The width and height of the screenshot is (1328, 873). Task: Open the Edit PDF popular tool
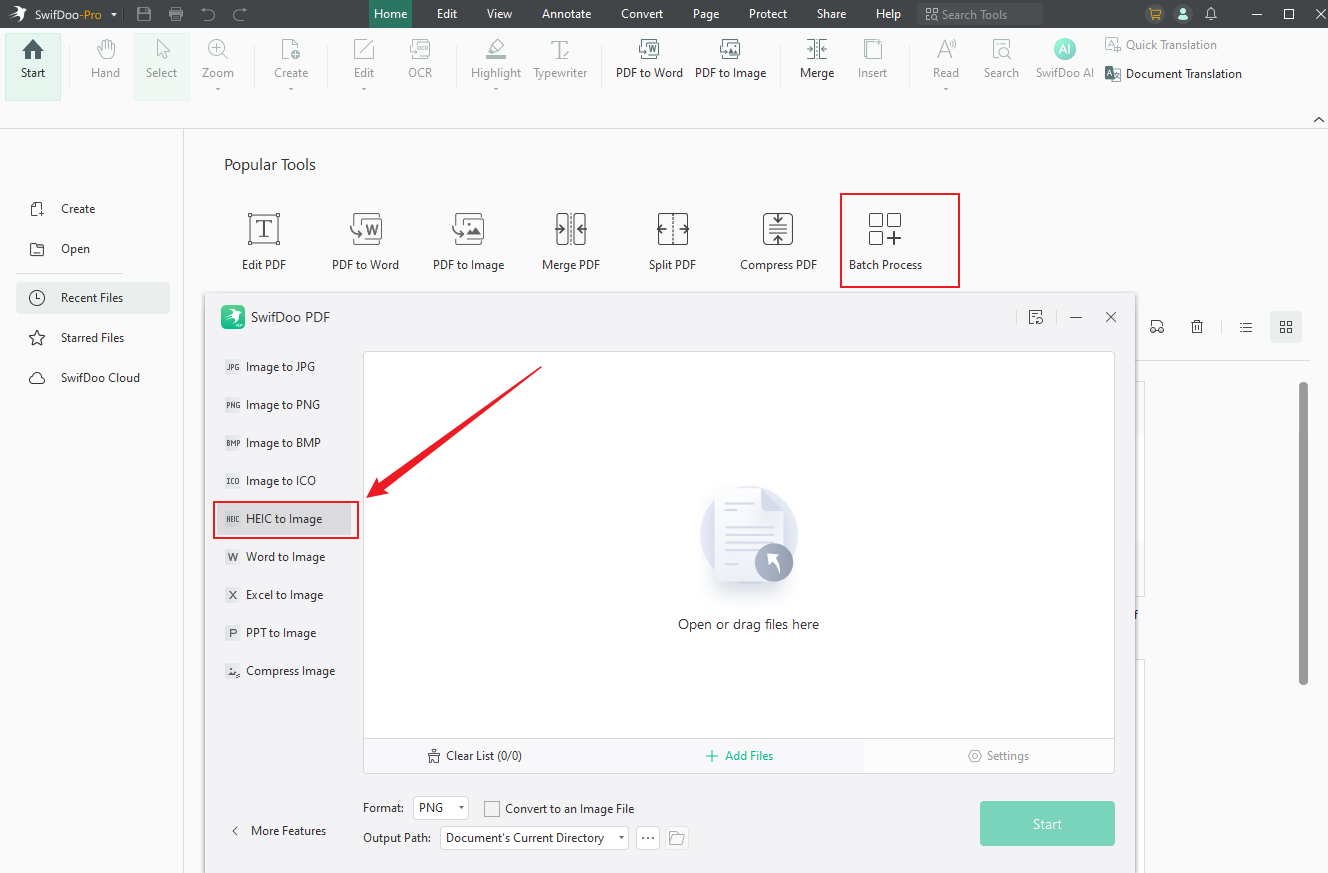[x=263, y=240]
